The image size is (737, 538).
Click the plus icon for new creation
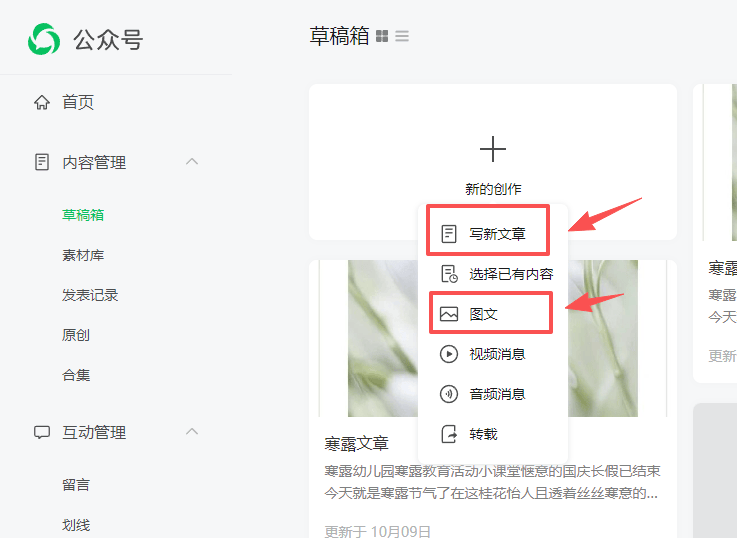click(493, 150)
